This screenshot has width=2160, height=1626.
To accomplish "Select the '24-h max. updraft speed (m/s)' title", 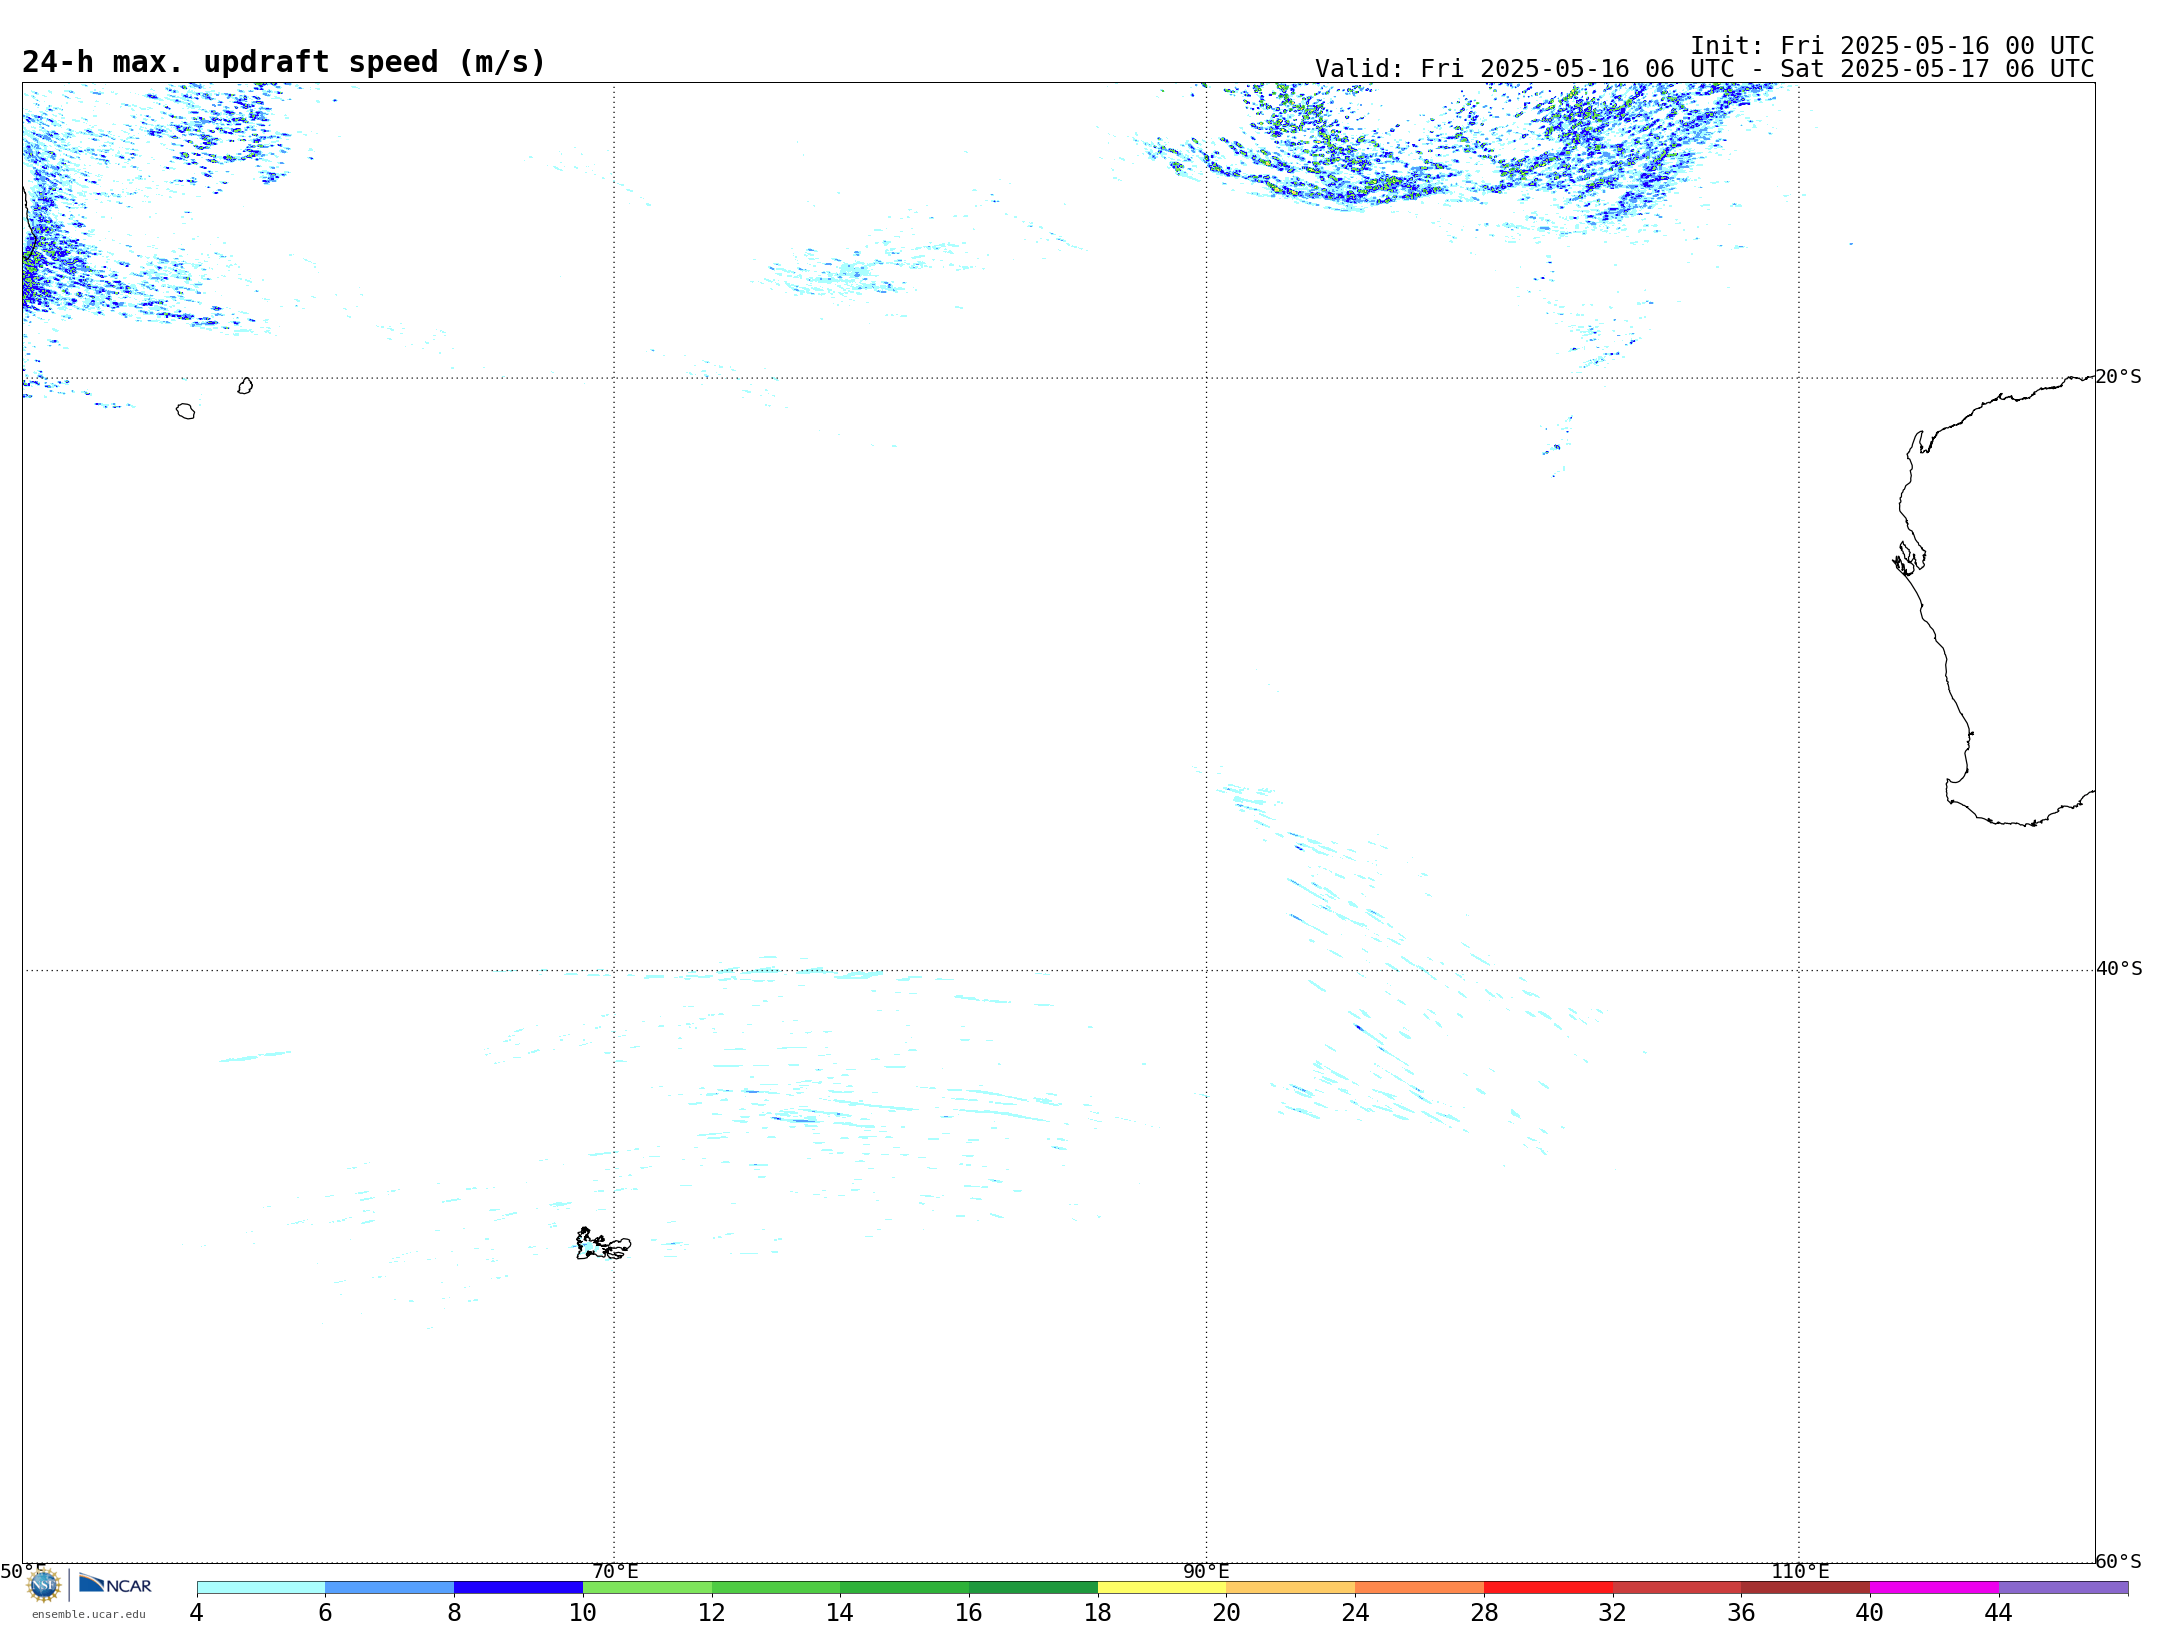I will pyautogui.click(x=284, y=62).
